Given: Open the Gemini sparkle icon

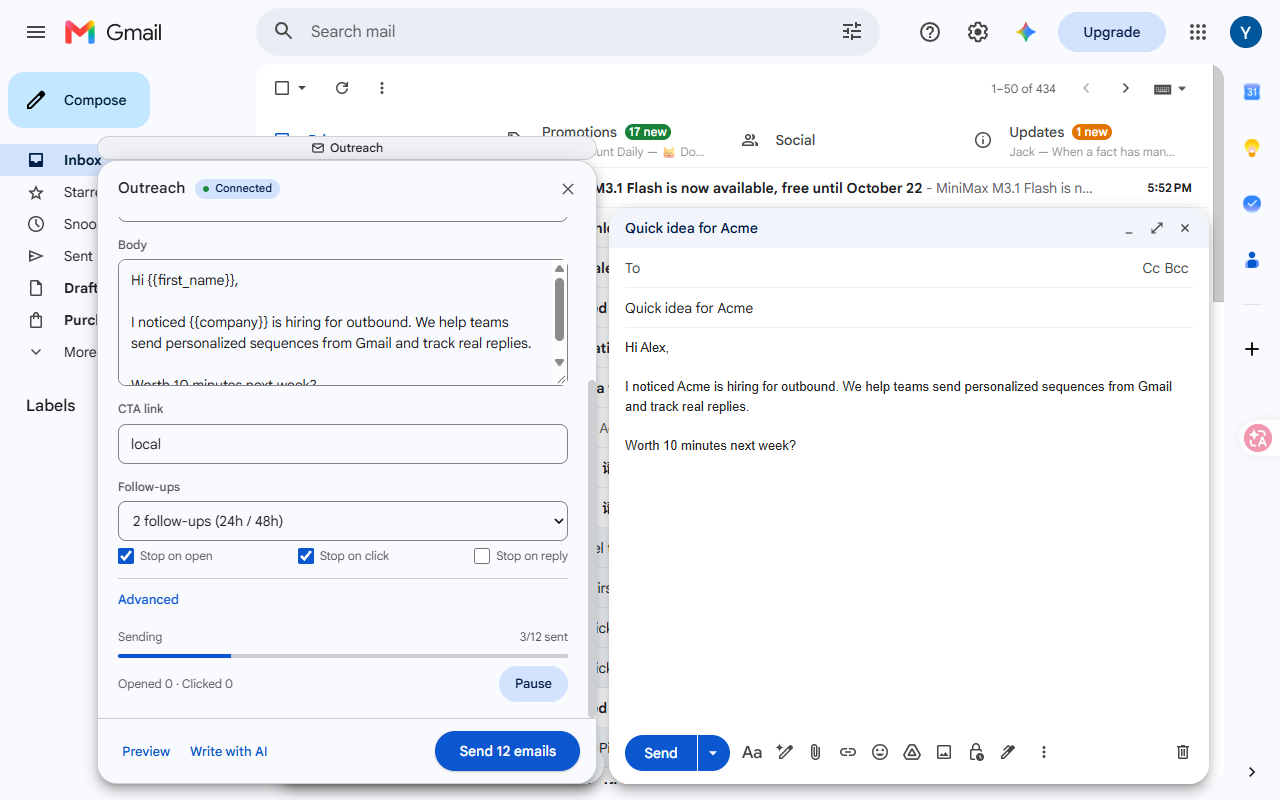Looking at the screenshot, I should tap(1026, 32).
